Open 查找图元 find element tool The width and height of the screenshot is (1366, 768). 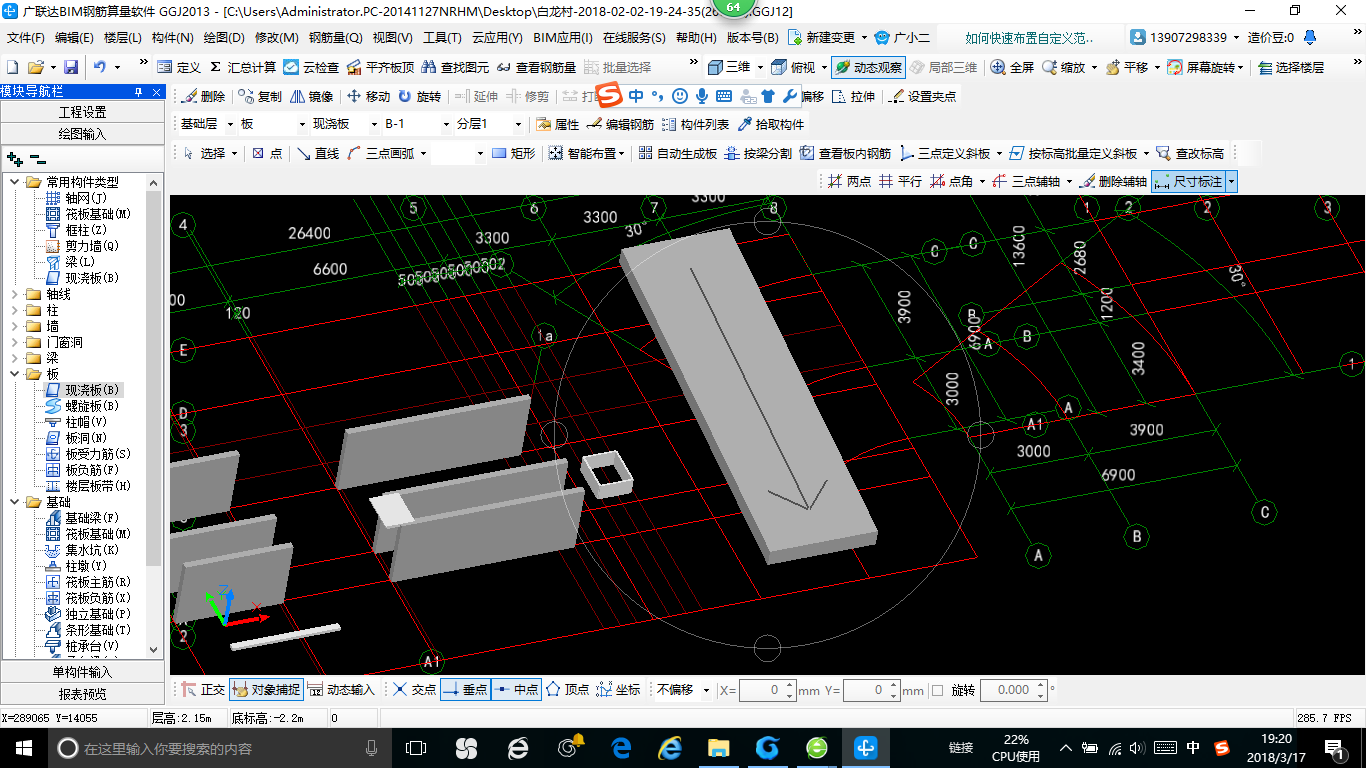456,67
